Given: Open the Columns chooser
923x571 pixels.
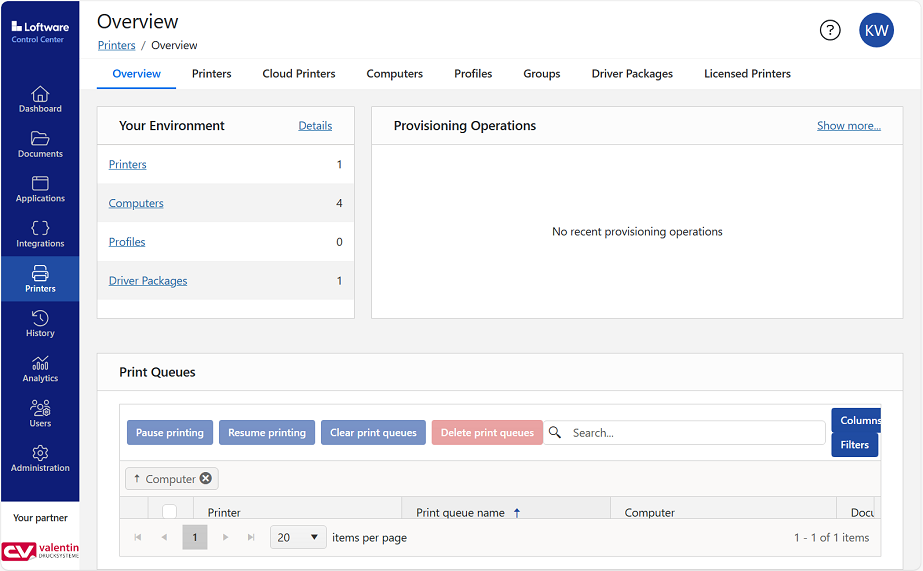Looking at the screenshot, I should (x=856, y=421).
